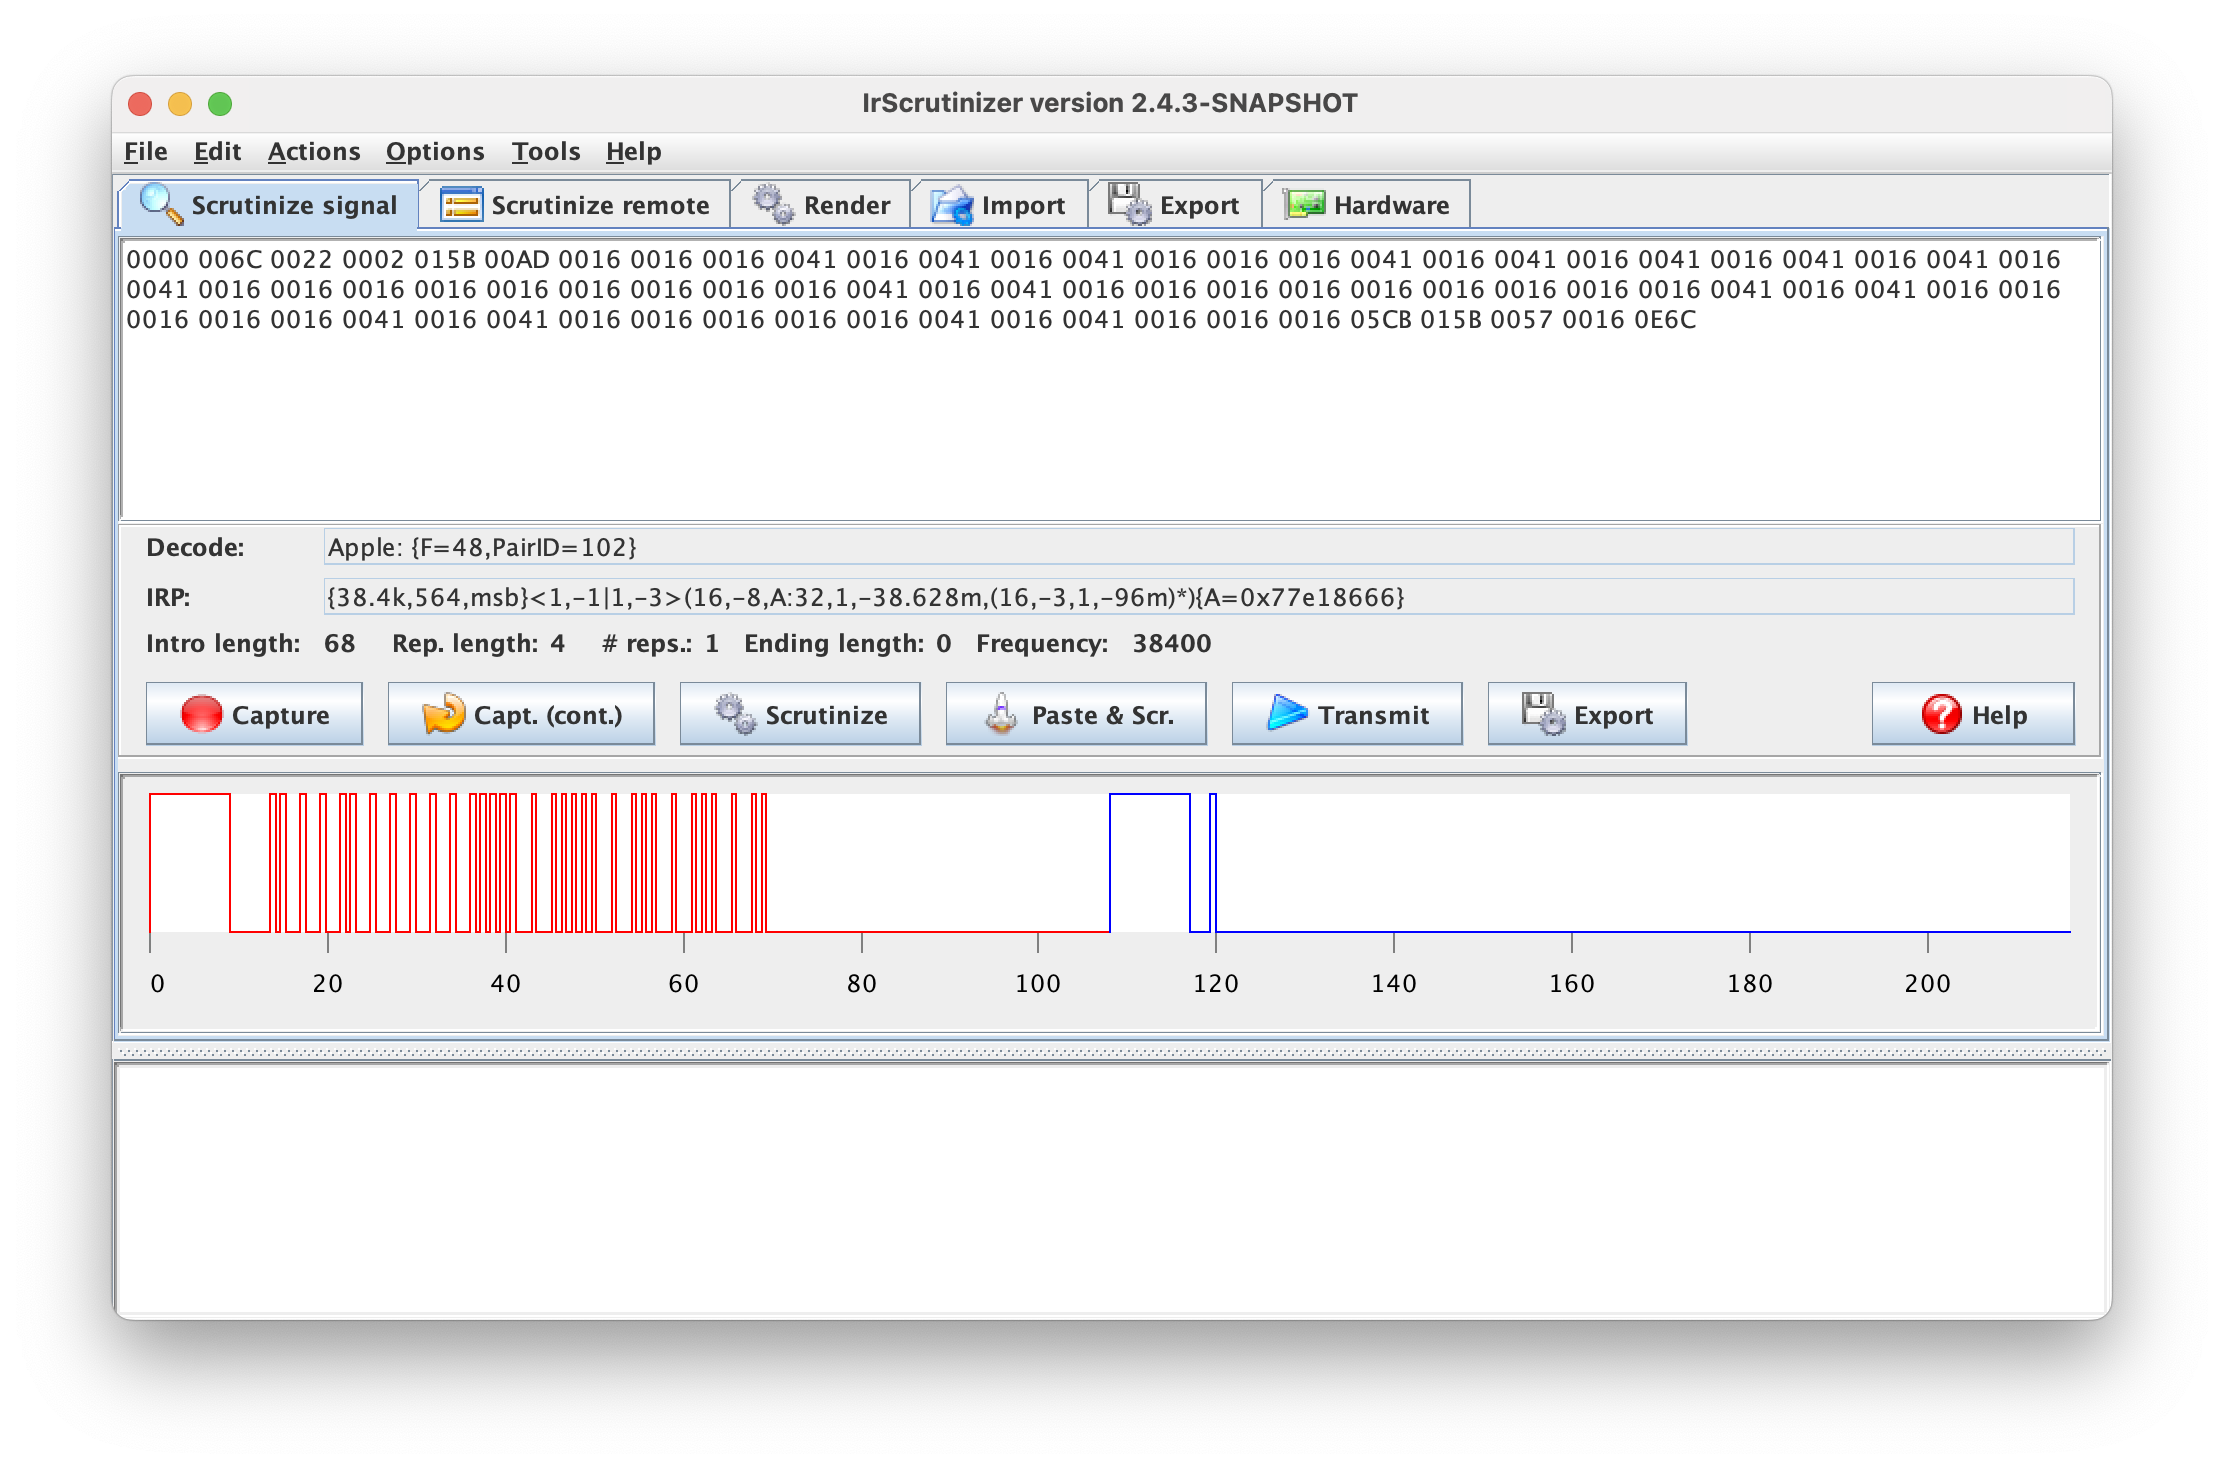Switch to the Export tab
Viewport: 2224px width, 1468px height.
[x=1175, y=205]
